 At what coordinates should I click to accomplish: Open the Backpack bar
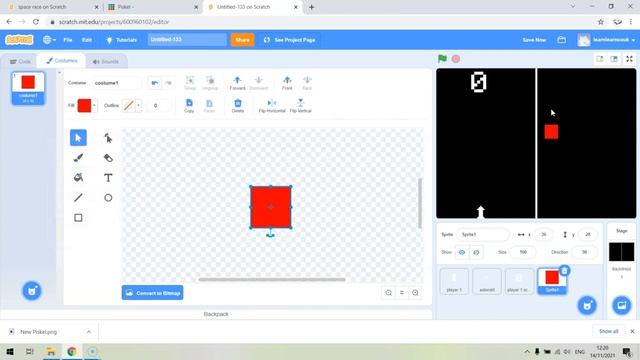point(216,314)
